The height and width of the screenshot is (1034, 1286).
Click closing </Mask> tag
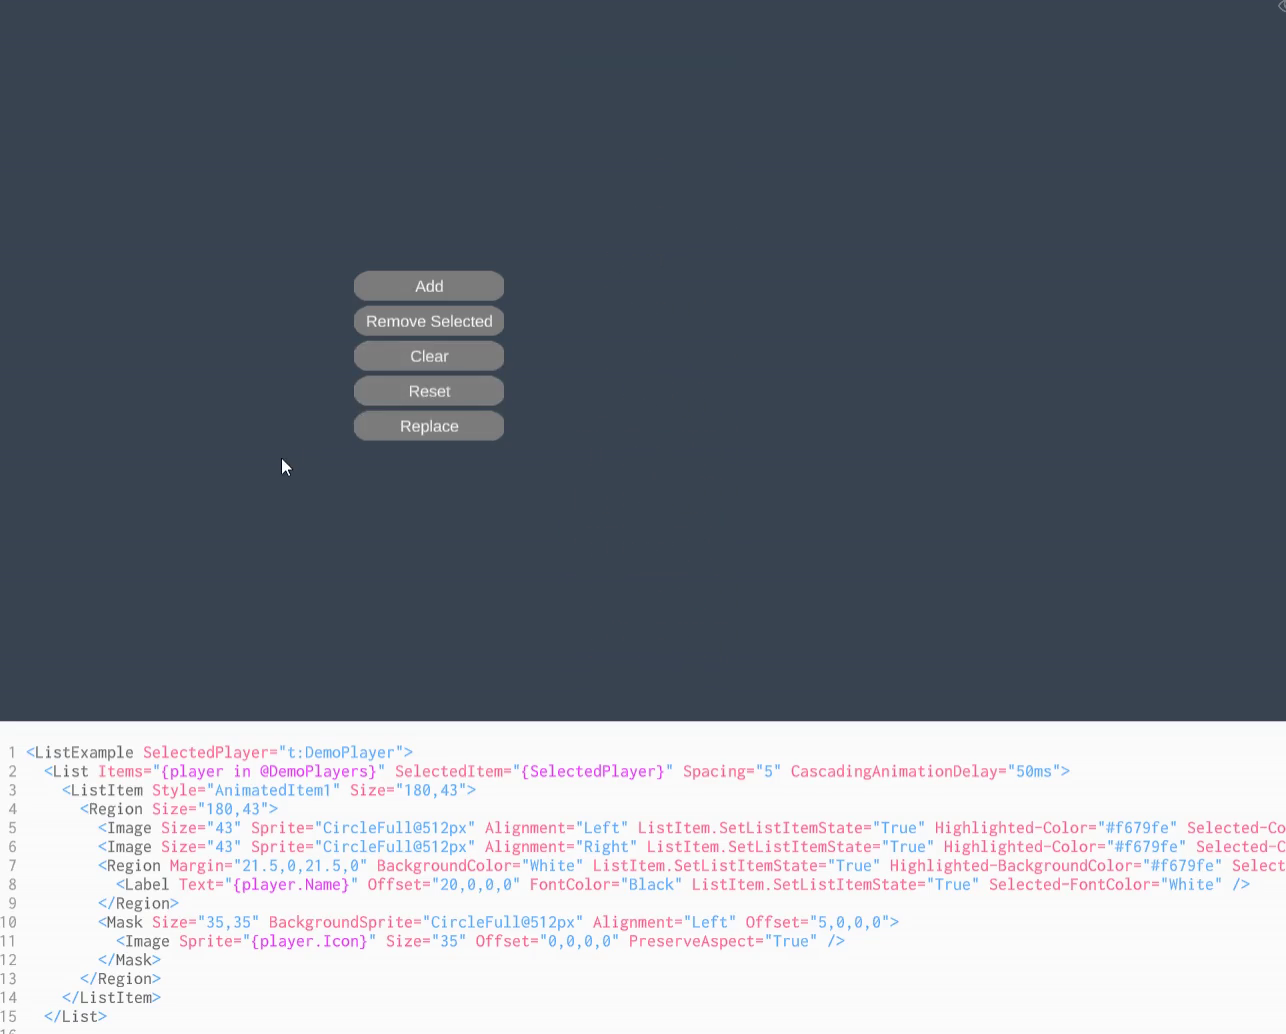[129, 960]
